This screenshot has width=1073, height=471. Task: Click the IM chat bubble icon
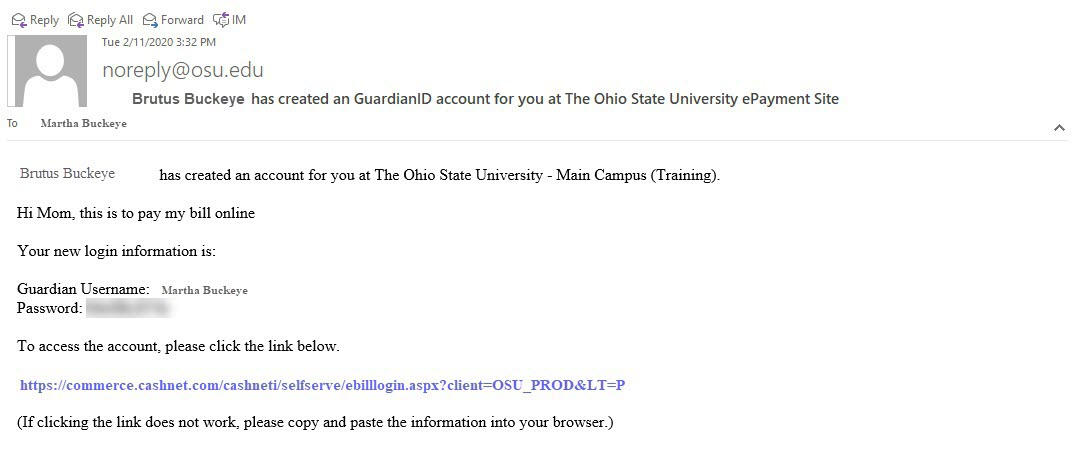pos(221,20)
